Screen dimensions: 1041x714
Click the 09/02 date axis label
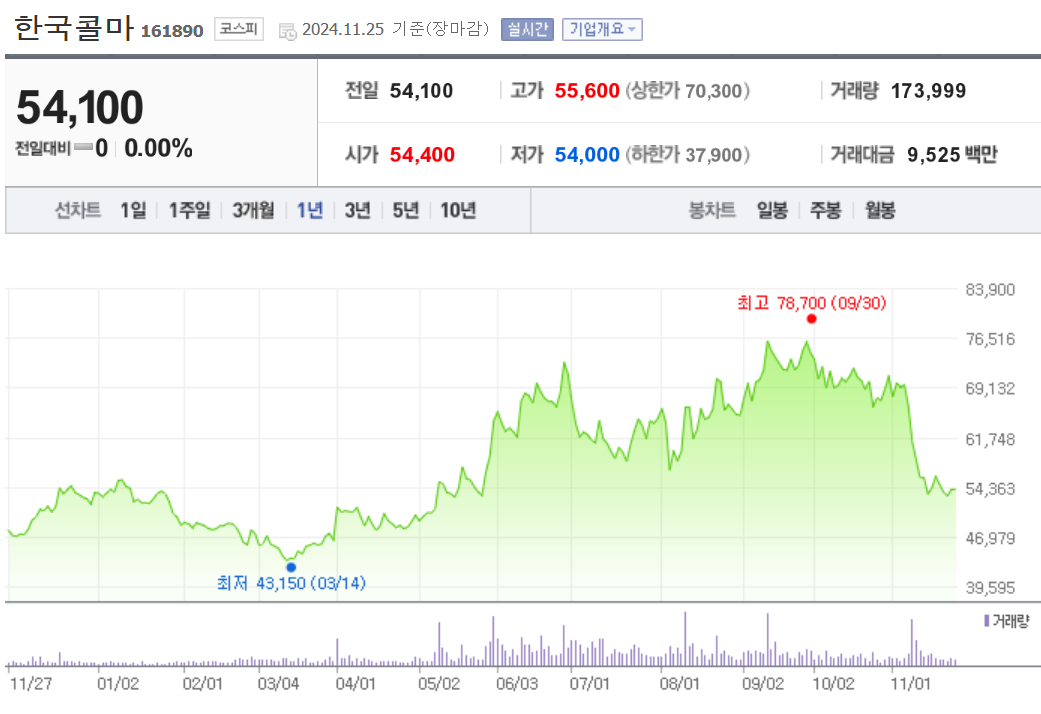pyautogui.click(x=763, y=683)
